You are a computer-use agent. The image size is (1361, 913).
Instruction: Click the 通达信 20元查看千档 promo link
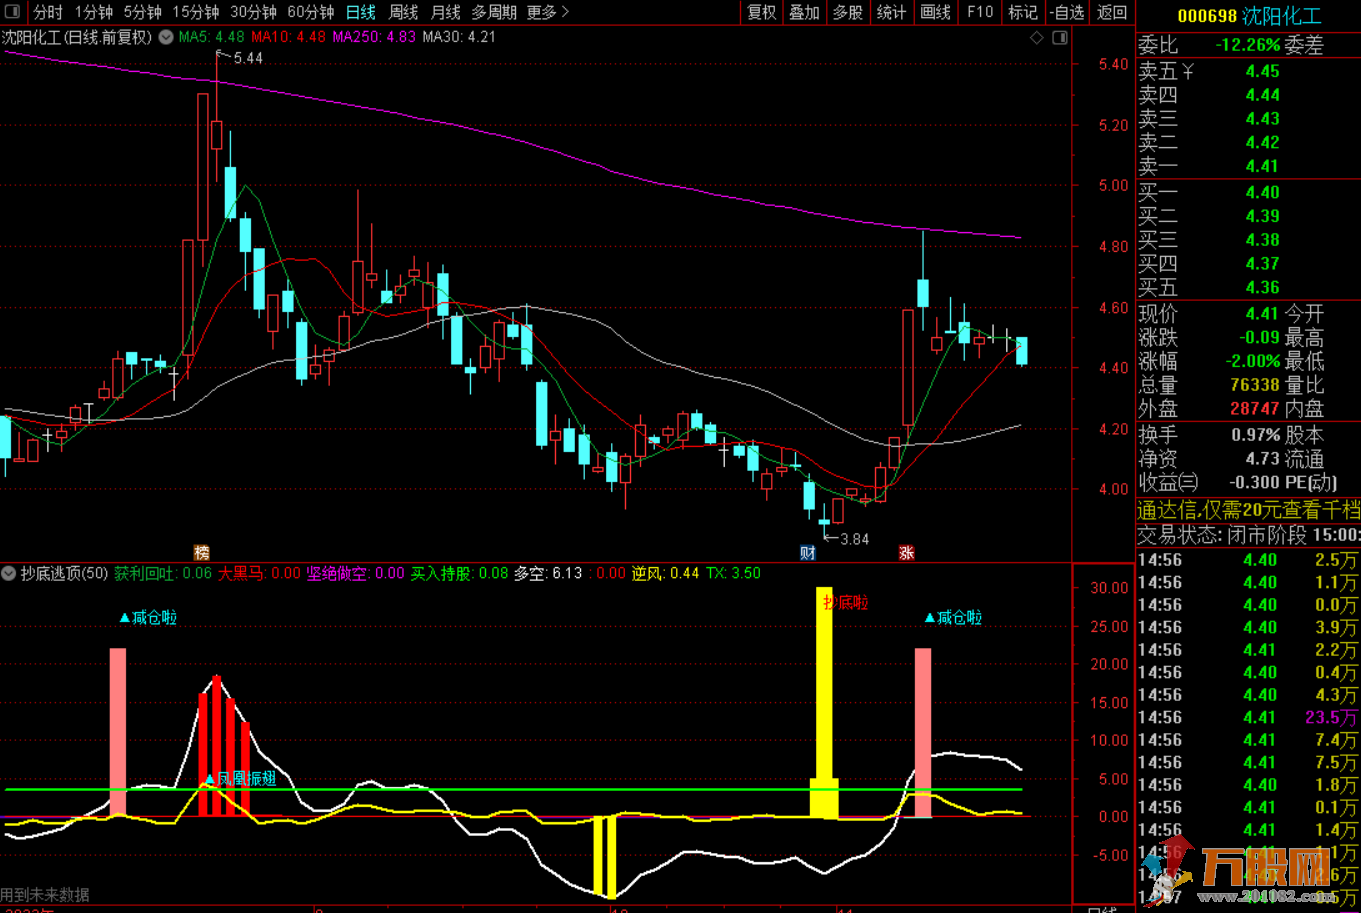[x=1249, y=508]
